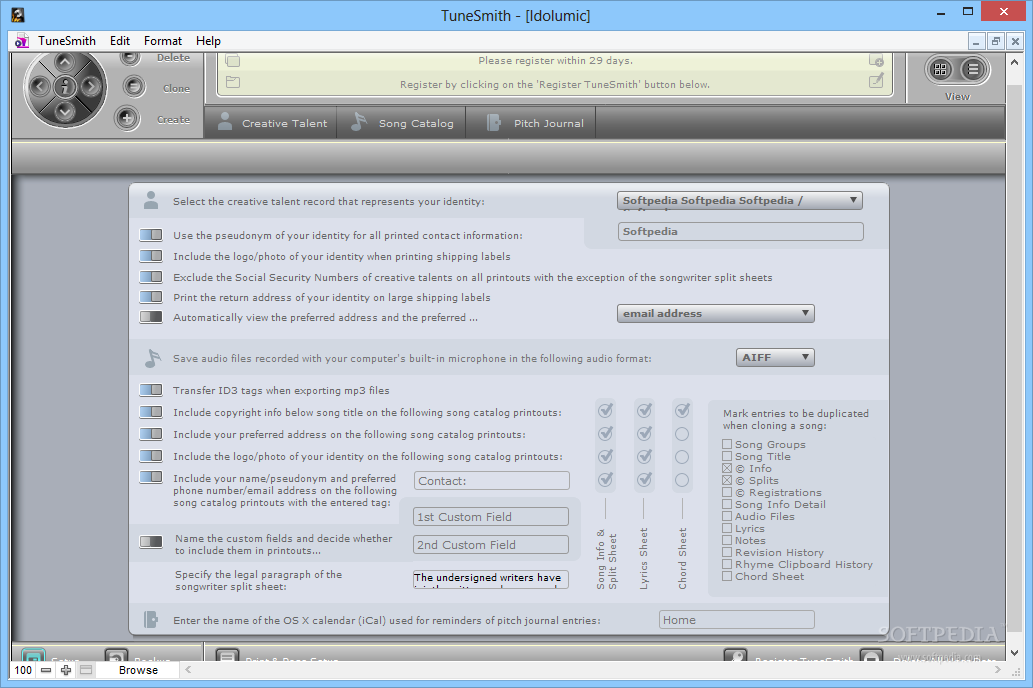The width and height of the screenshot is (1033, 688).
Task: Open the Creative Talent tab
Action: [271, 123]
